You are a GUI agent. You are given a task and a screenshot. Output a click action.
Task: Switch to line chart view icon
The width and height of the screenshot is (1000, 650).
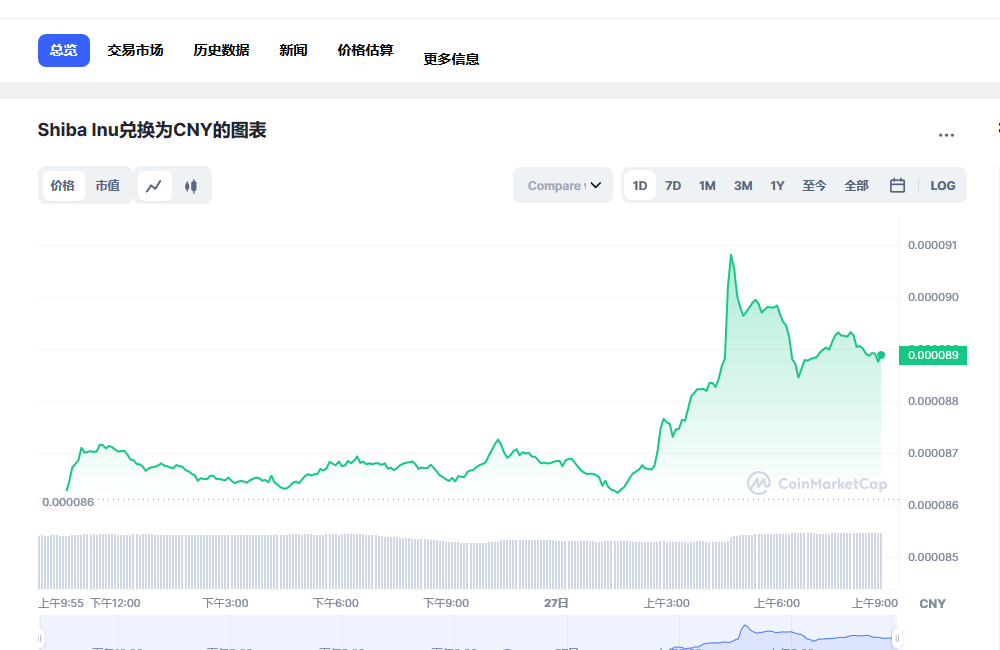click(x=154, y=186)
